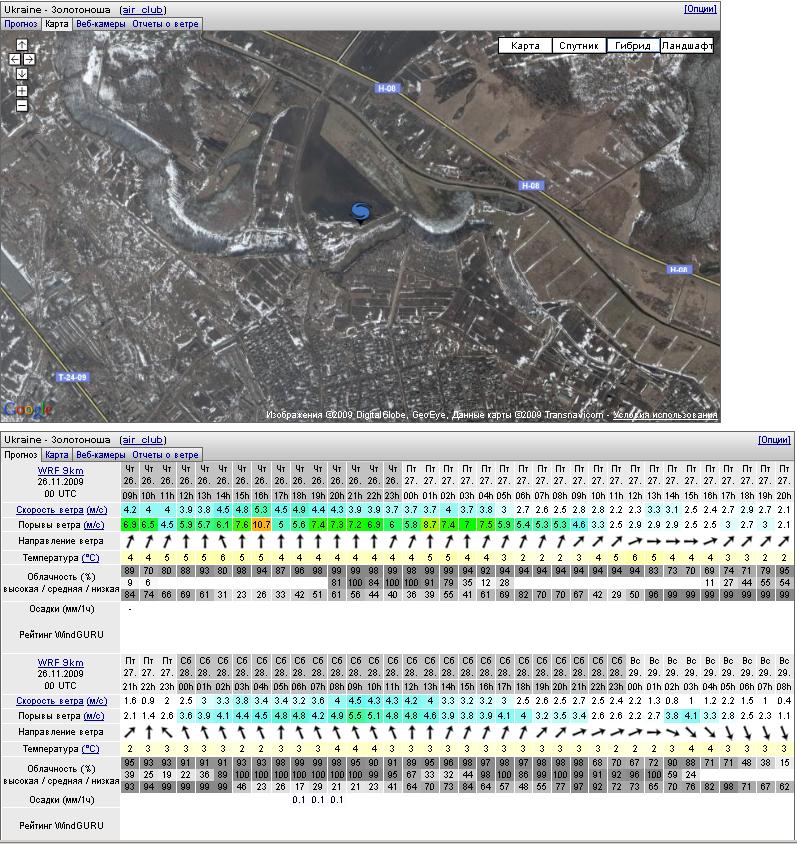The width and height of the screenshot is (797, 844).
Task: Choose the Ландшафт map type
Action: (687, 46)
